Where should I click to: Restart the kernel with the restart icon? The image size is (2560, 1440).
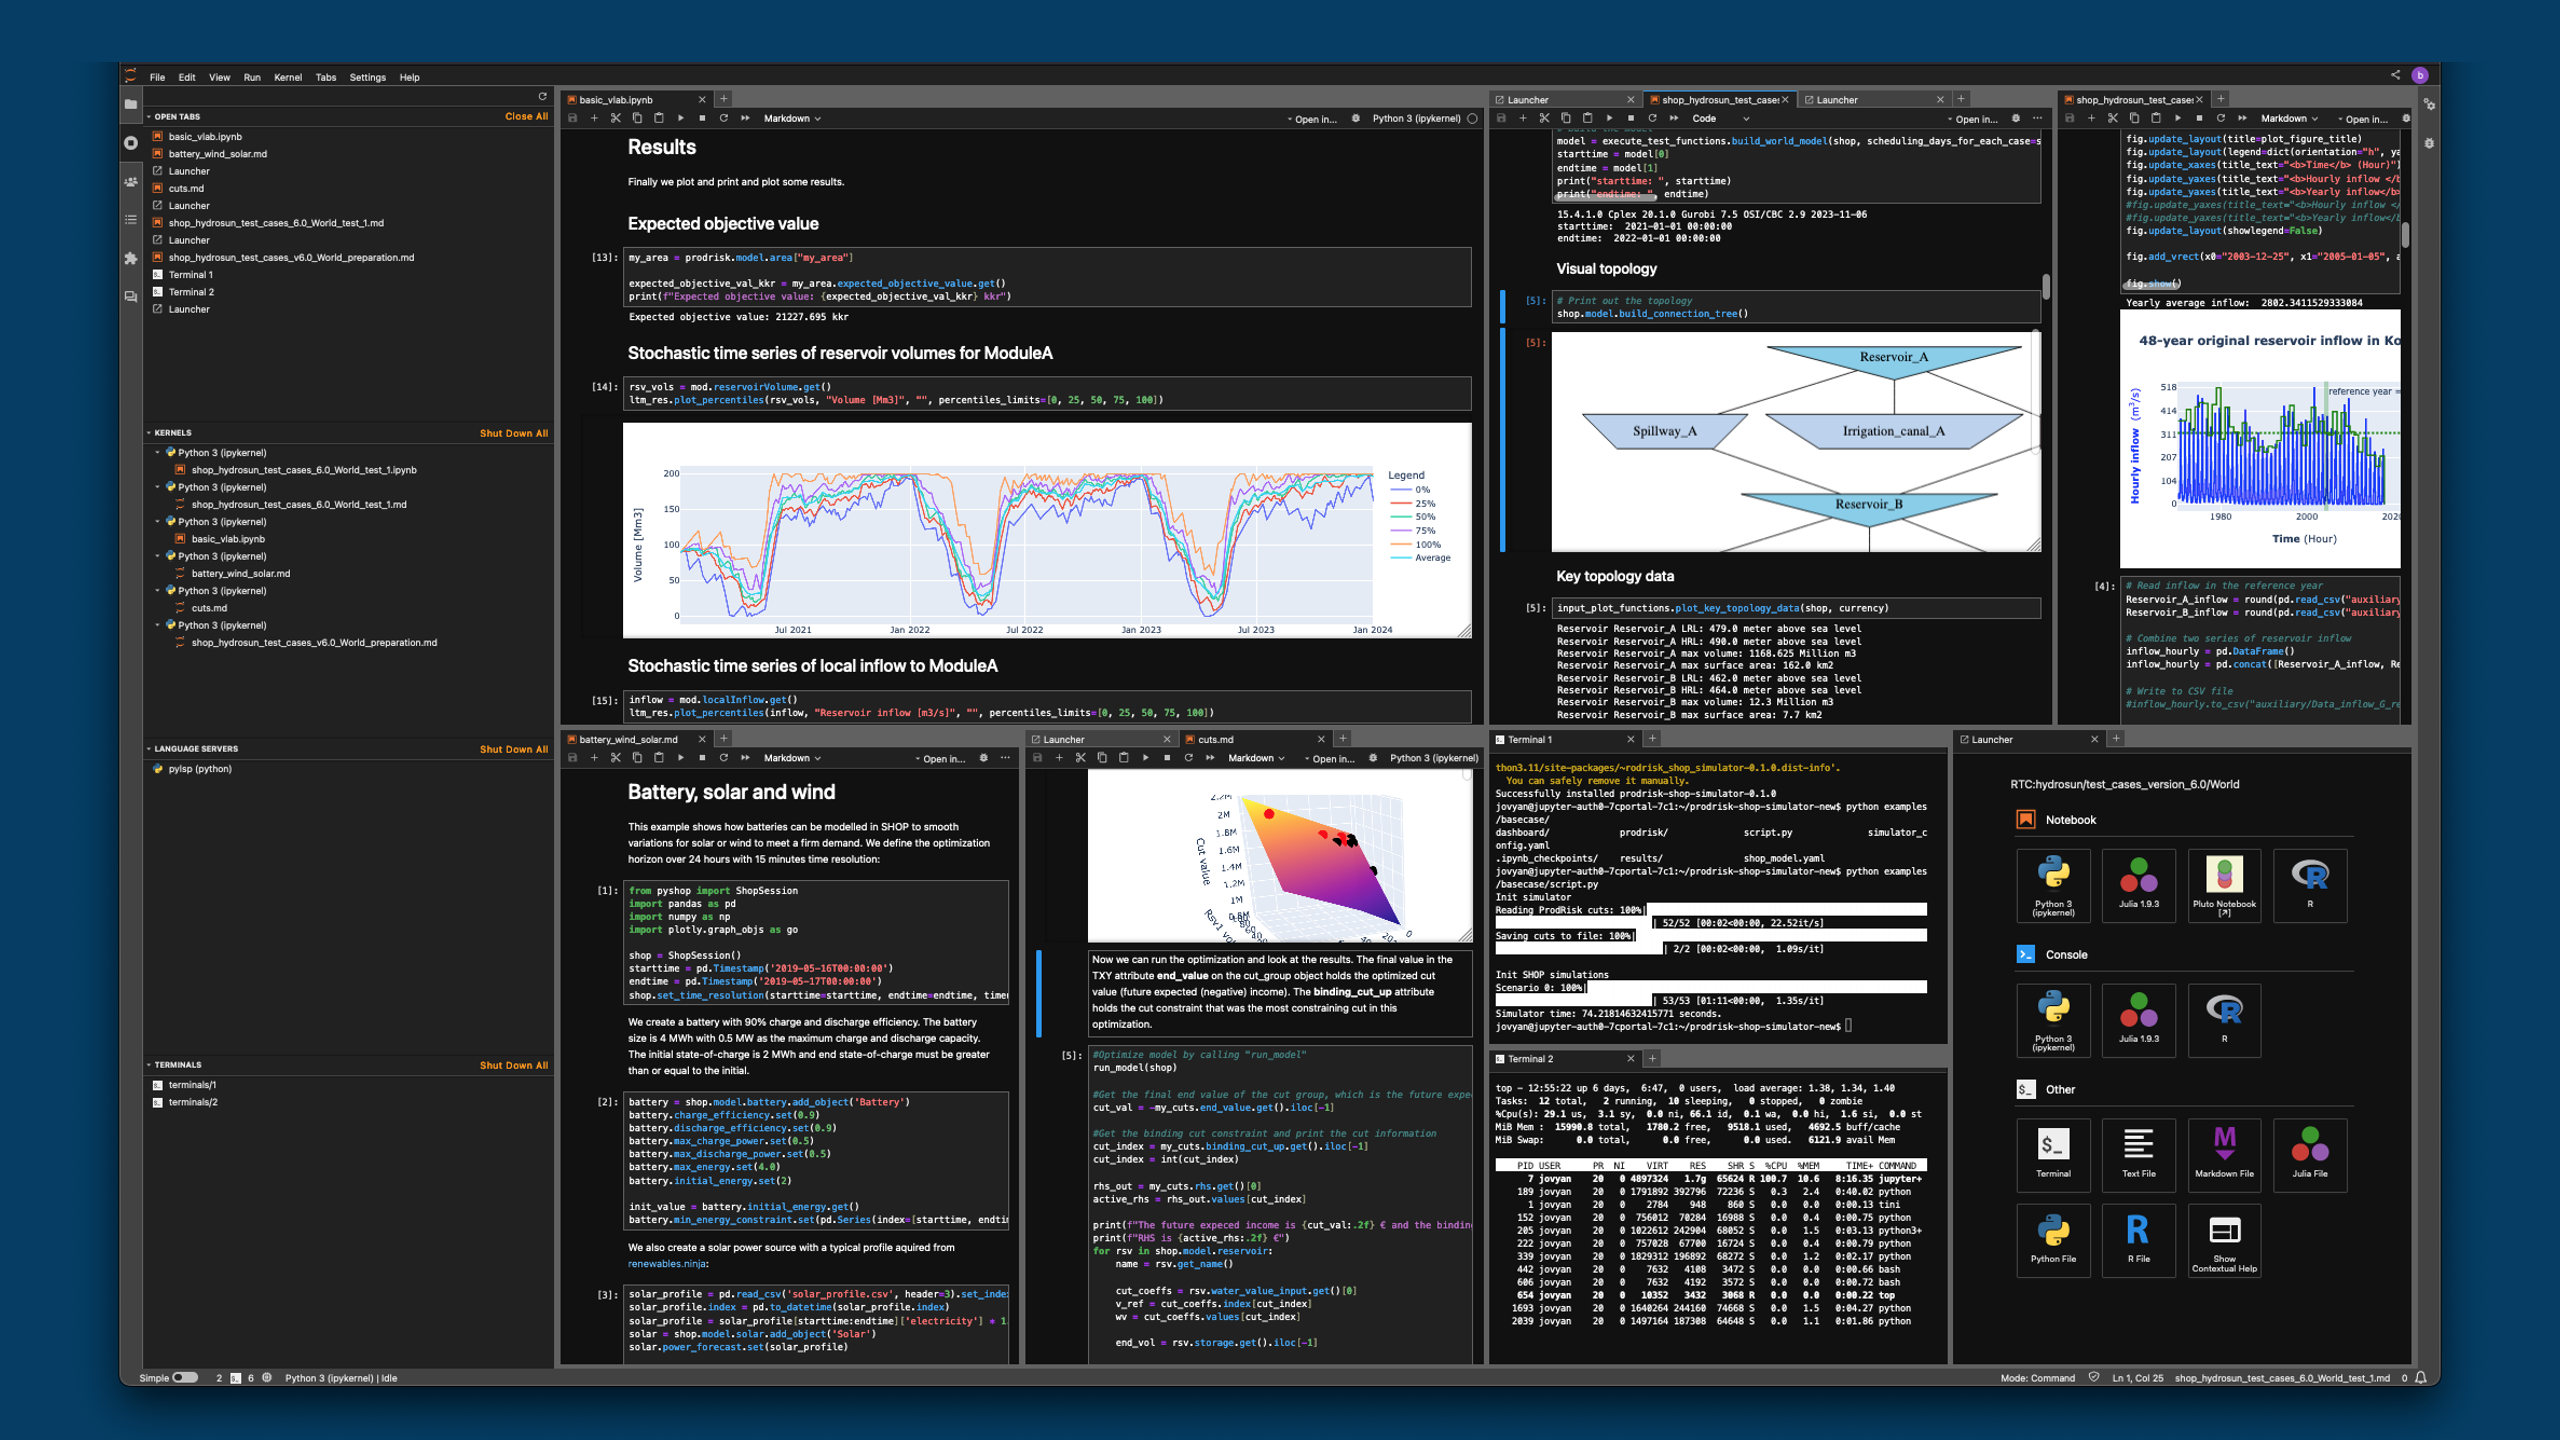723,118
